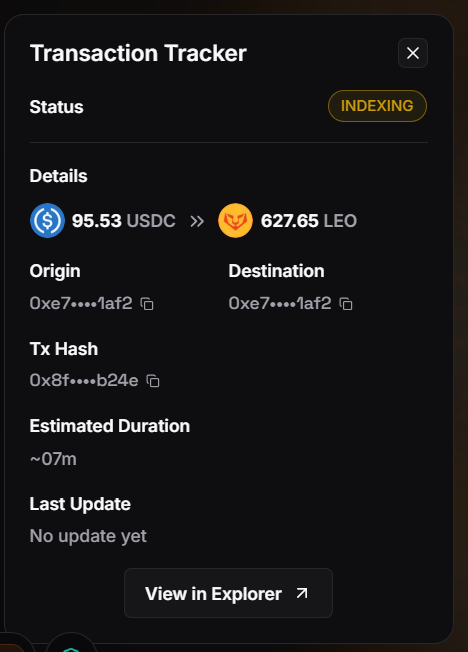Click the USDC token icon

[47, 220]
